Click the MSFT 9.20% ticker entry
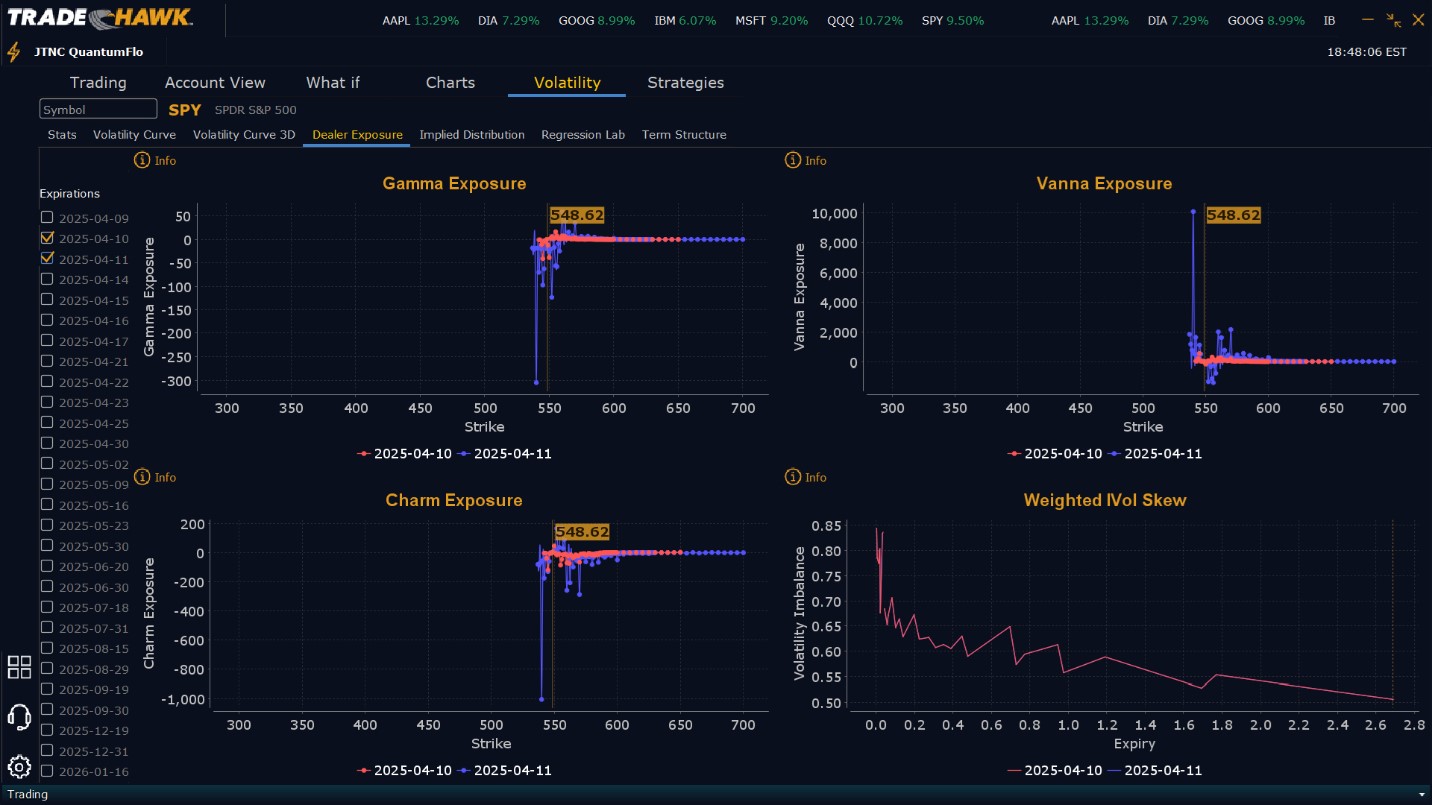This screenshot has height=805, width=1432. point(771,21)
